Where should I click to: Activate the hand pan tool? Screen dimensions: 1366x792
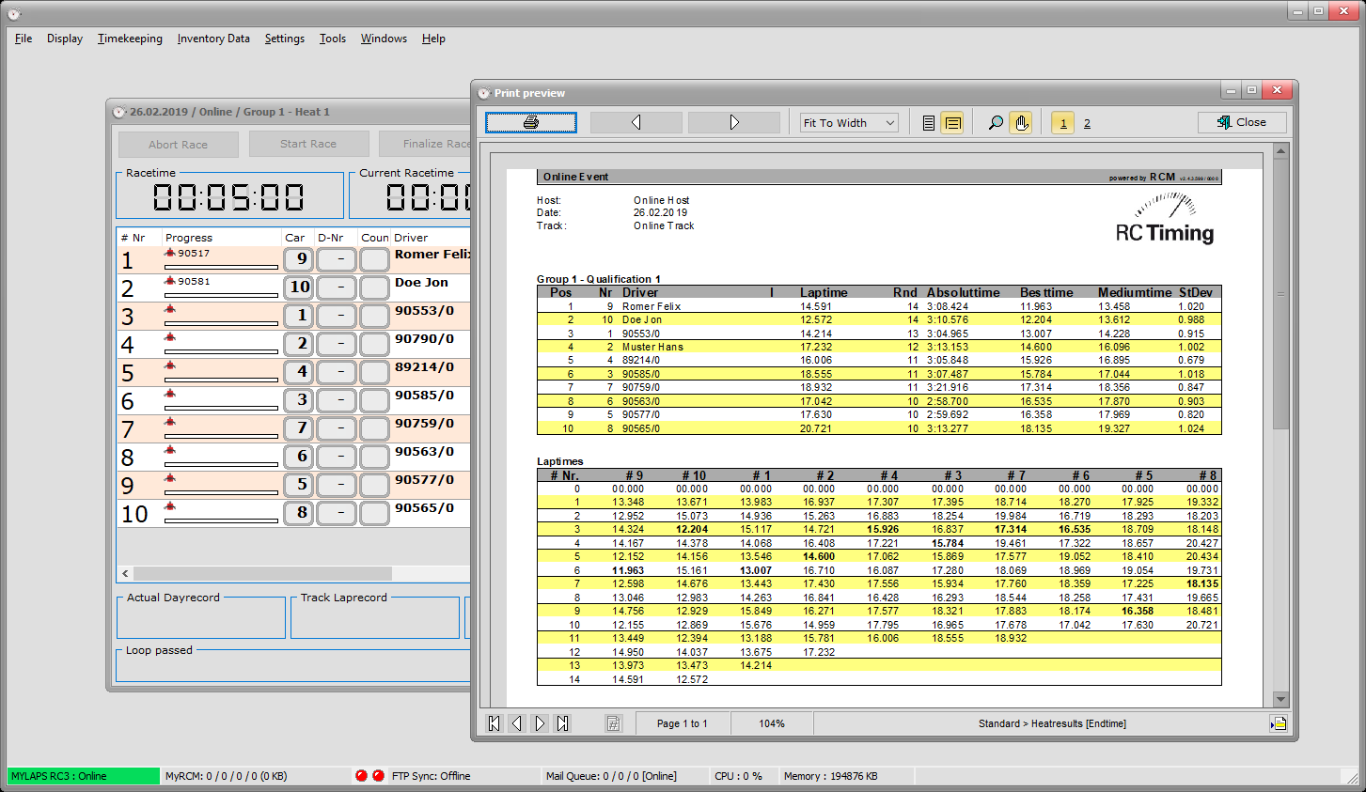pyautogui.click(x=1020, y=123)
